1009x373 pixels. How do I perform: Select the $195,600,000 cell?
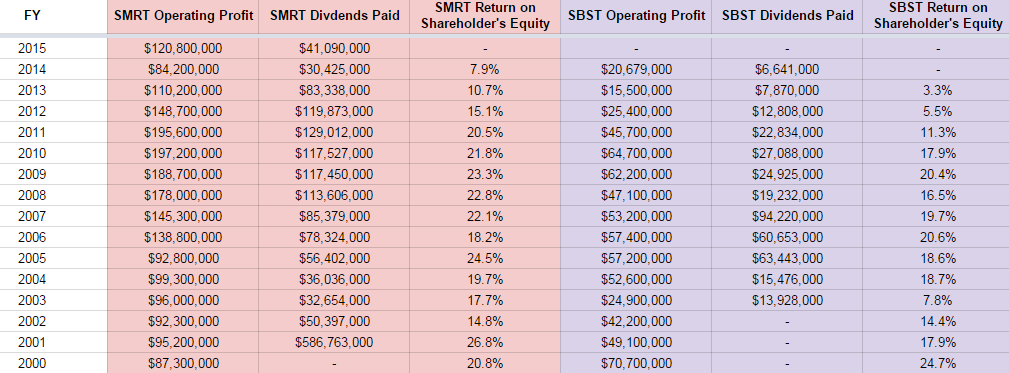183,132
